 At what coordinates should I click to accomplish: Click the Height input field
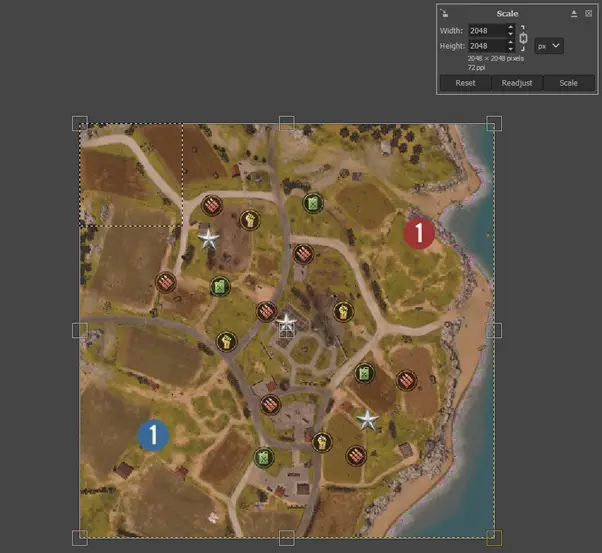pyautogui.click(x=488, y=46)
